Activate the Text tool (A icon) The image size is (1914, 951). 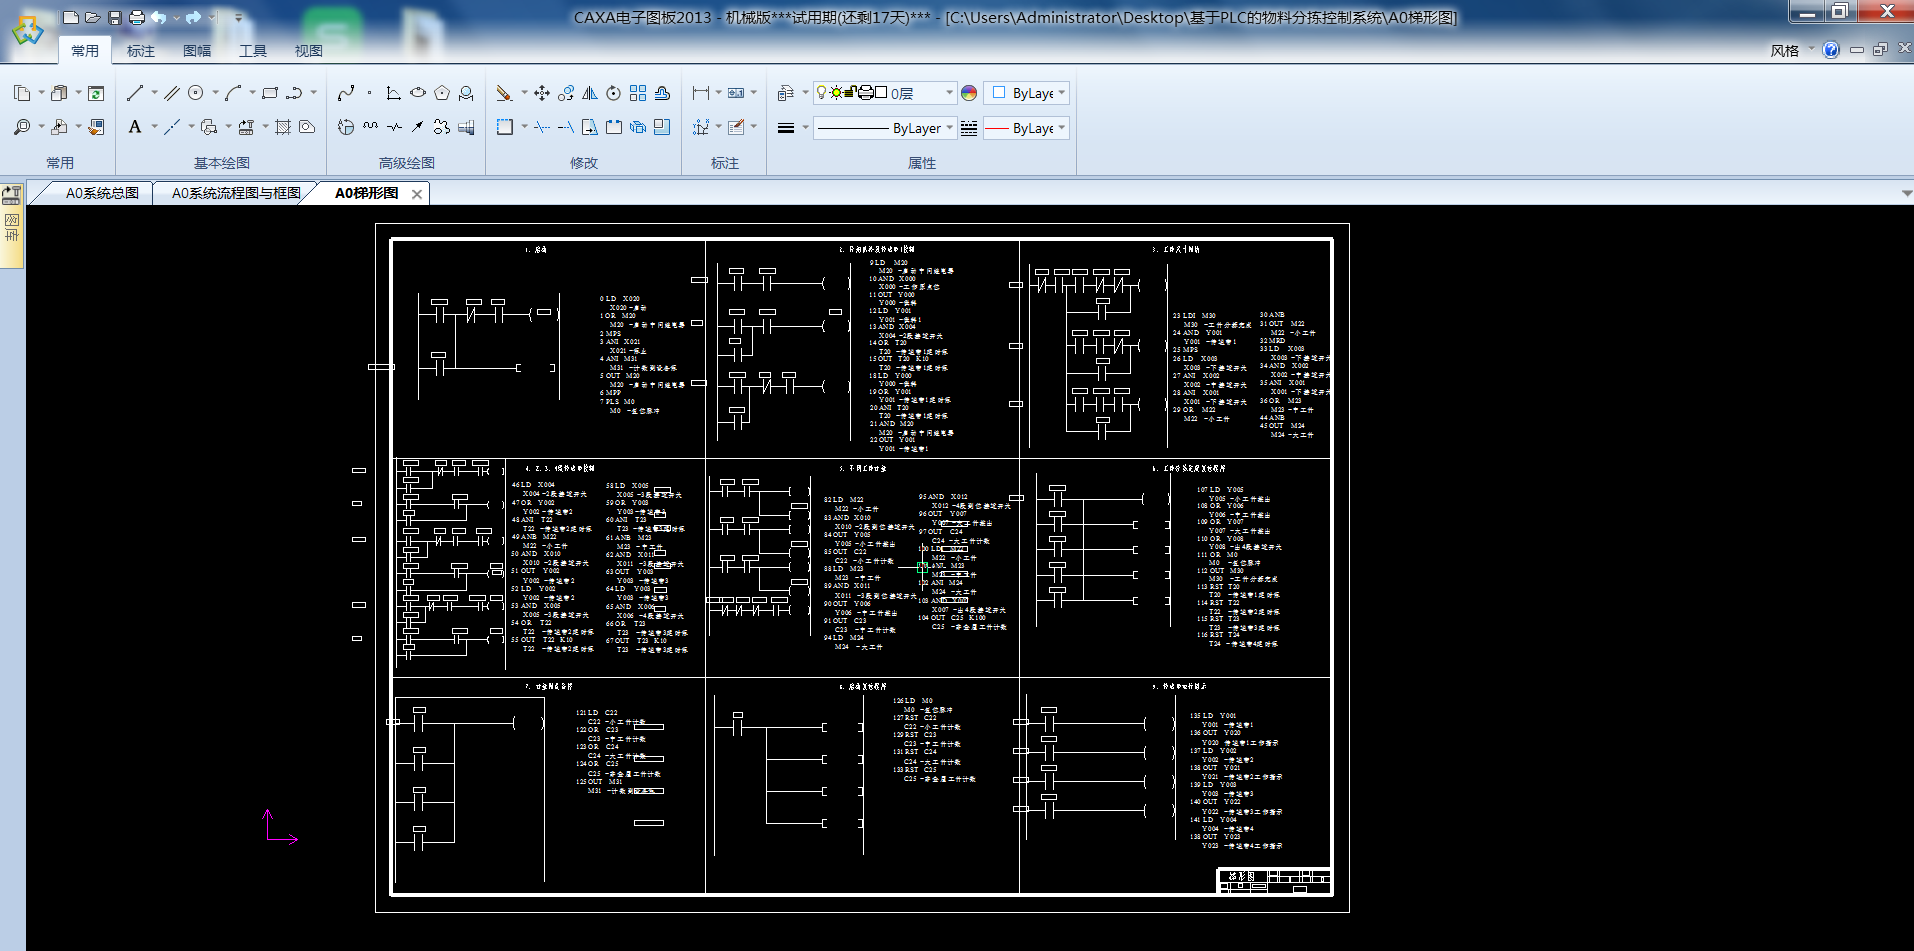click(135, 127)
